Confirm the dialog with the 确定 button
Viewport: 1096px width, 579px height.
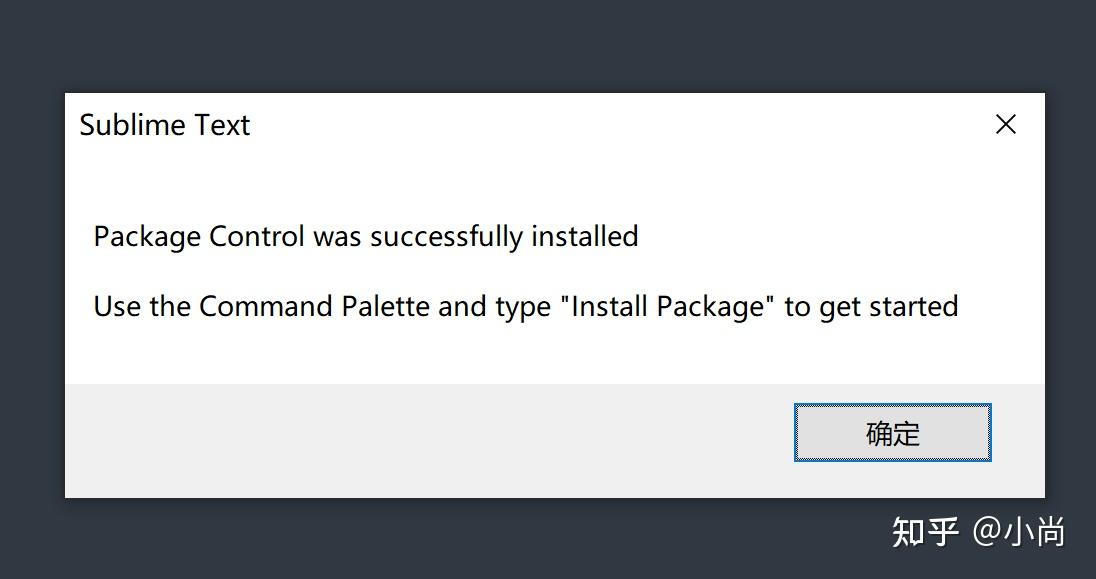892,433
